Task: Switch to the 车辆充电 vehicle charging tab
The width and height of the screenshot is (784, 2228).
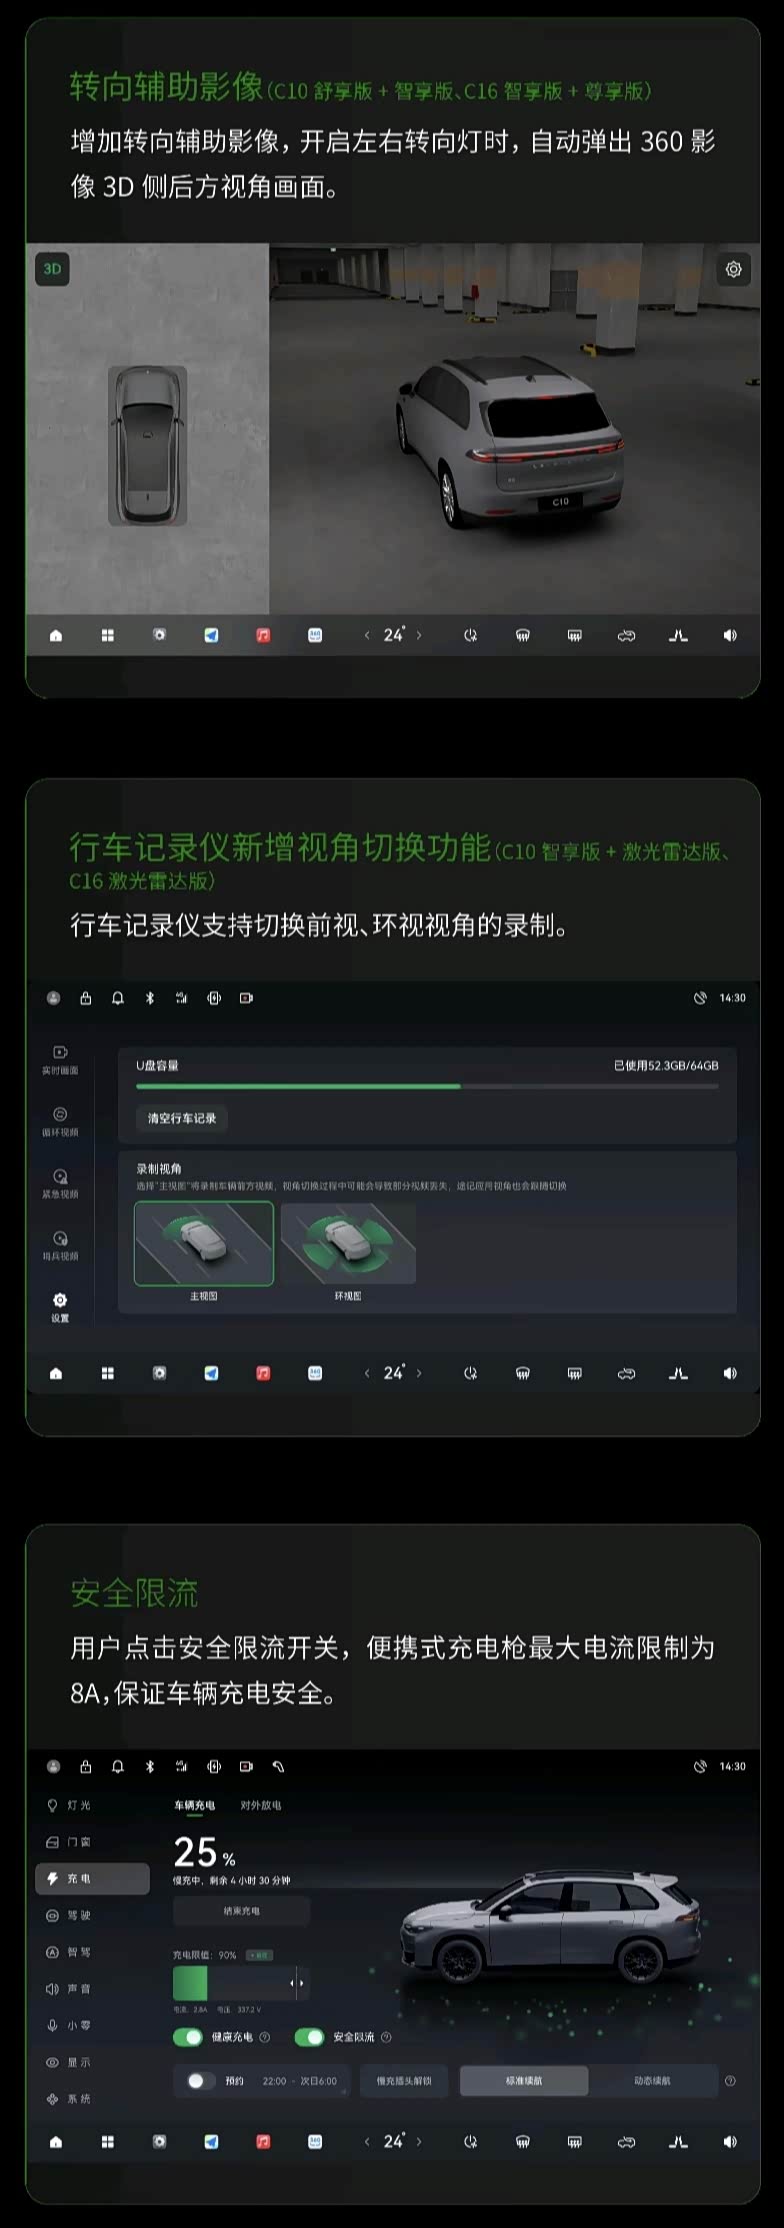Action: (x=195, y=1806)
